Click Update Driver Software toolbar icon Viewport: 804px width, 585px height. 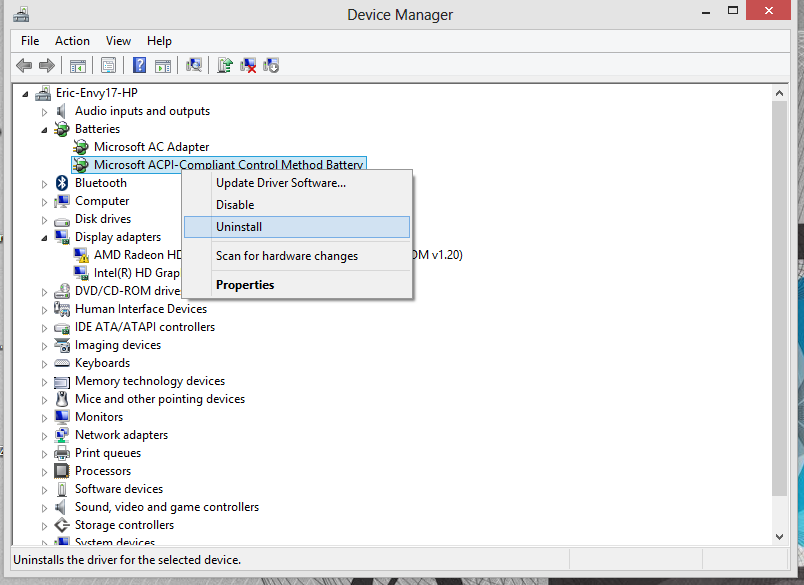click(225, 66)
